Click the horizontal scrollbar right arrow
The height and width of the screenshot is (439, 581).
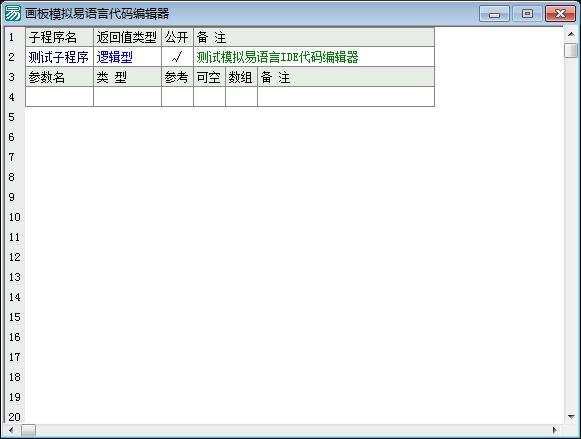[x=554, y=430]
